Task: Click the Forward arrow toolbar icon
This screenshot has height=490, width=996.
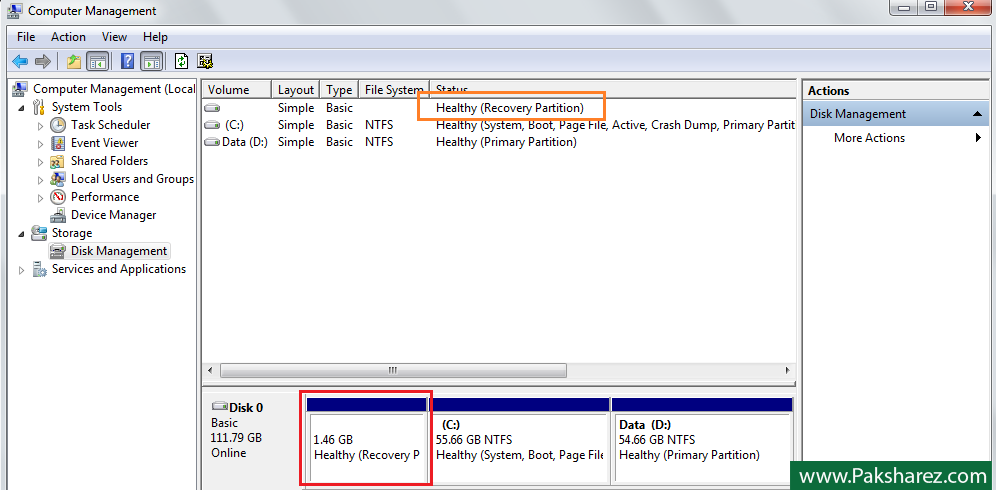Action: 43,62
